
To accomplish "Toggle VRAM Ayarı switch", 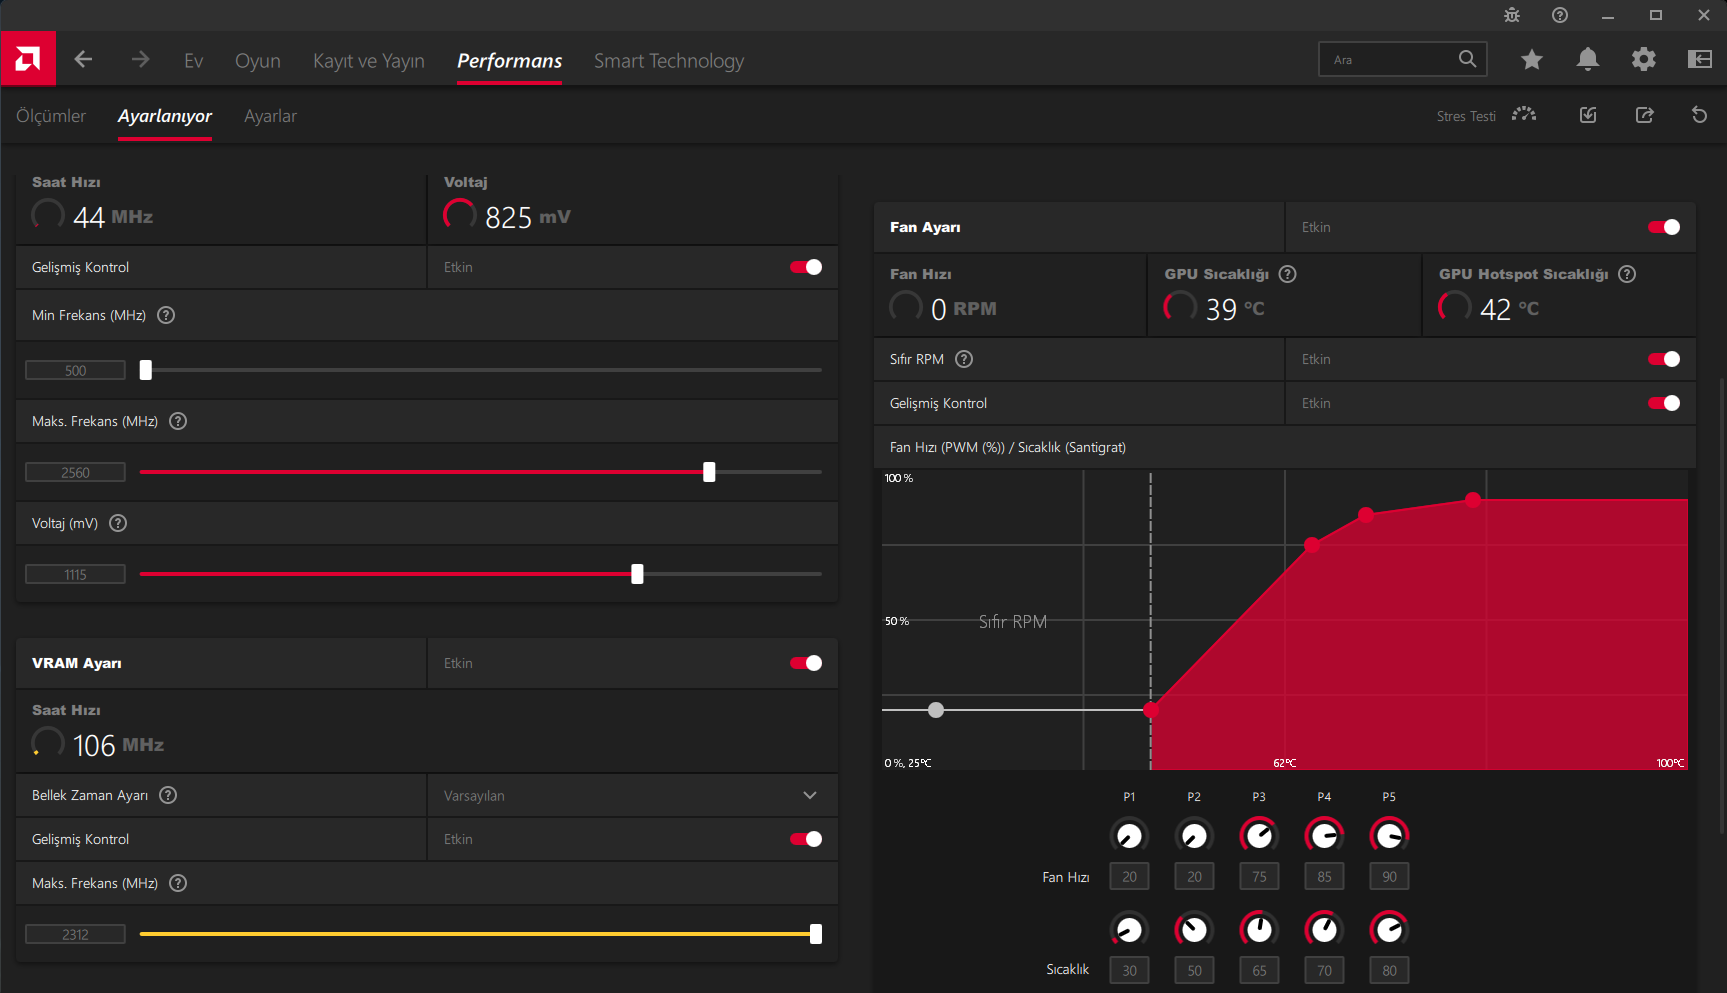I will (x=806, y=663).
